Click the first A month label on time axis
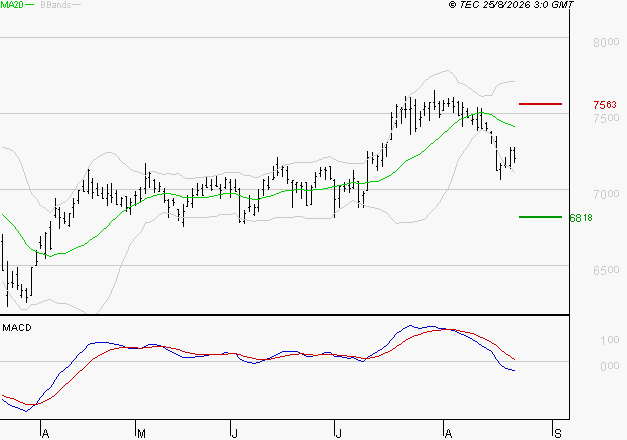Image resolution: width=627 pixels, height=440 pixels. [46, 434]
